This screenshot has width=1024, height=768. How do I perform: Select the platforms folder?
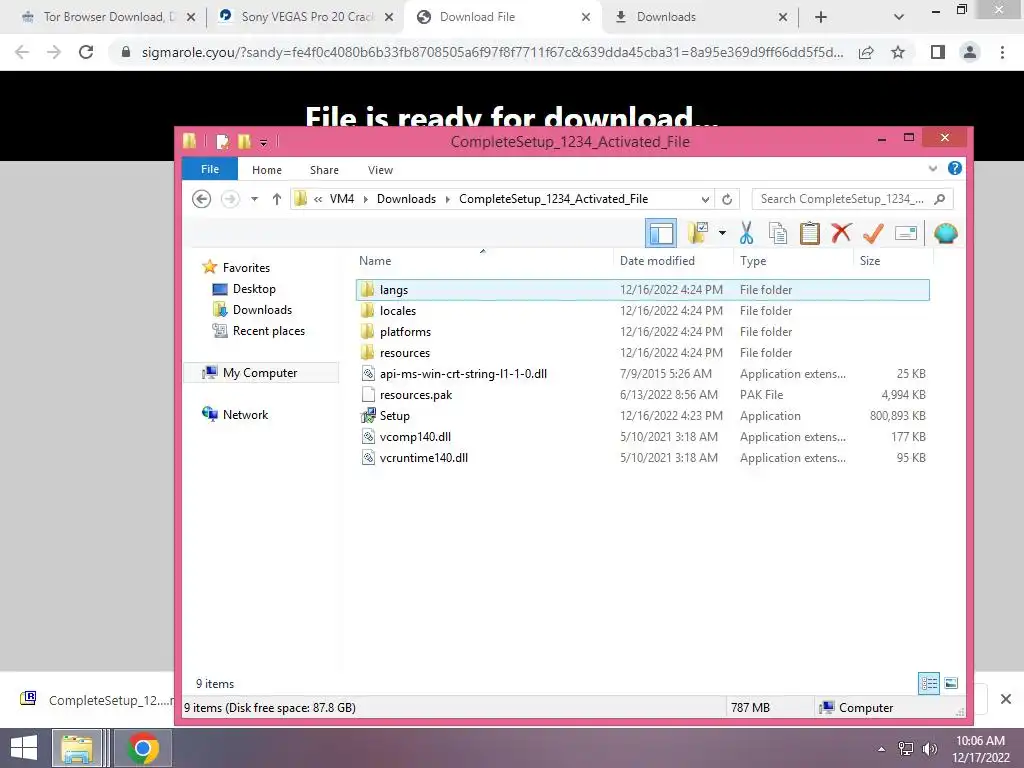click(643, 332)
